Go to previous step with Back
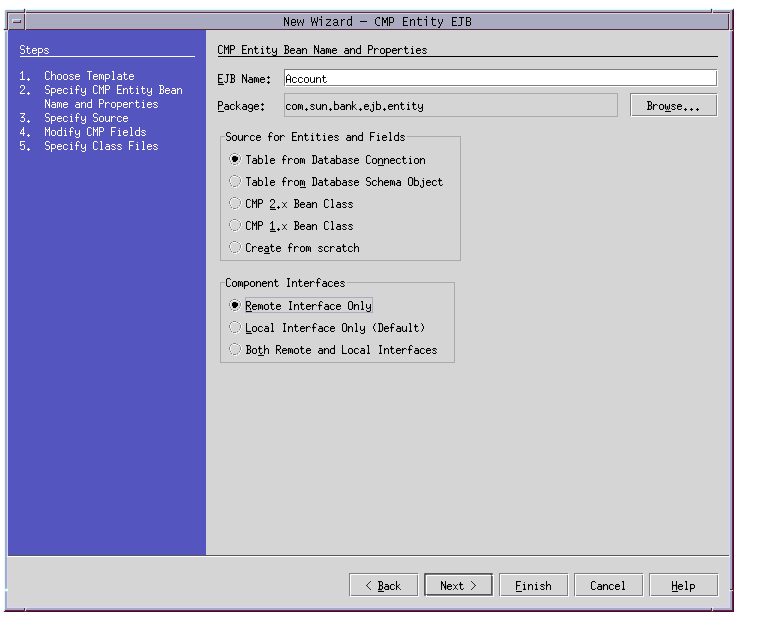Viewport: 784px width, 627px height. pyautogui.click(x=384, y=585)
